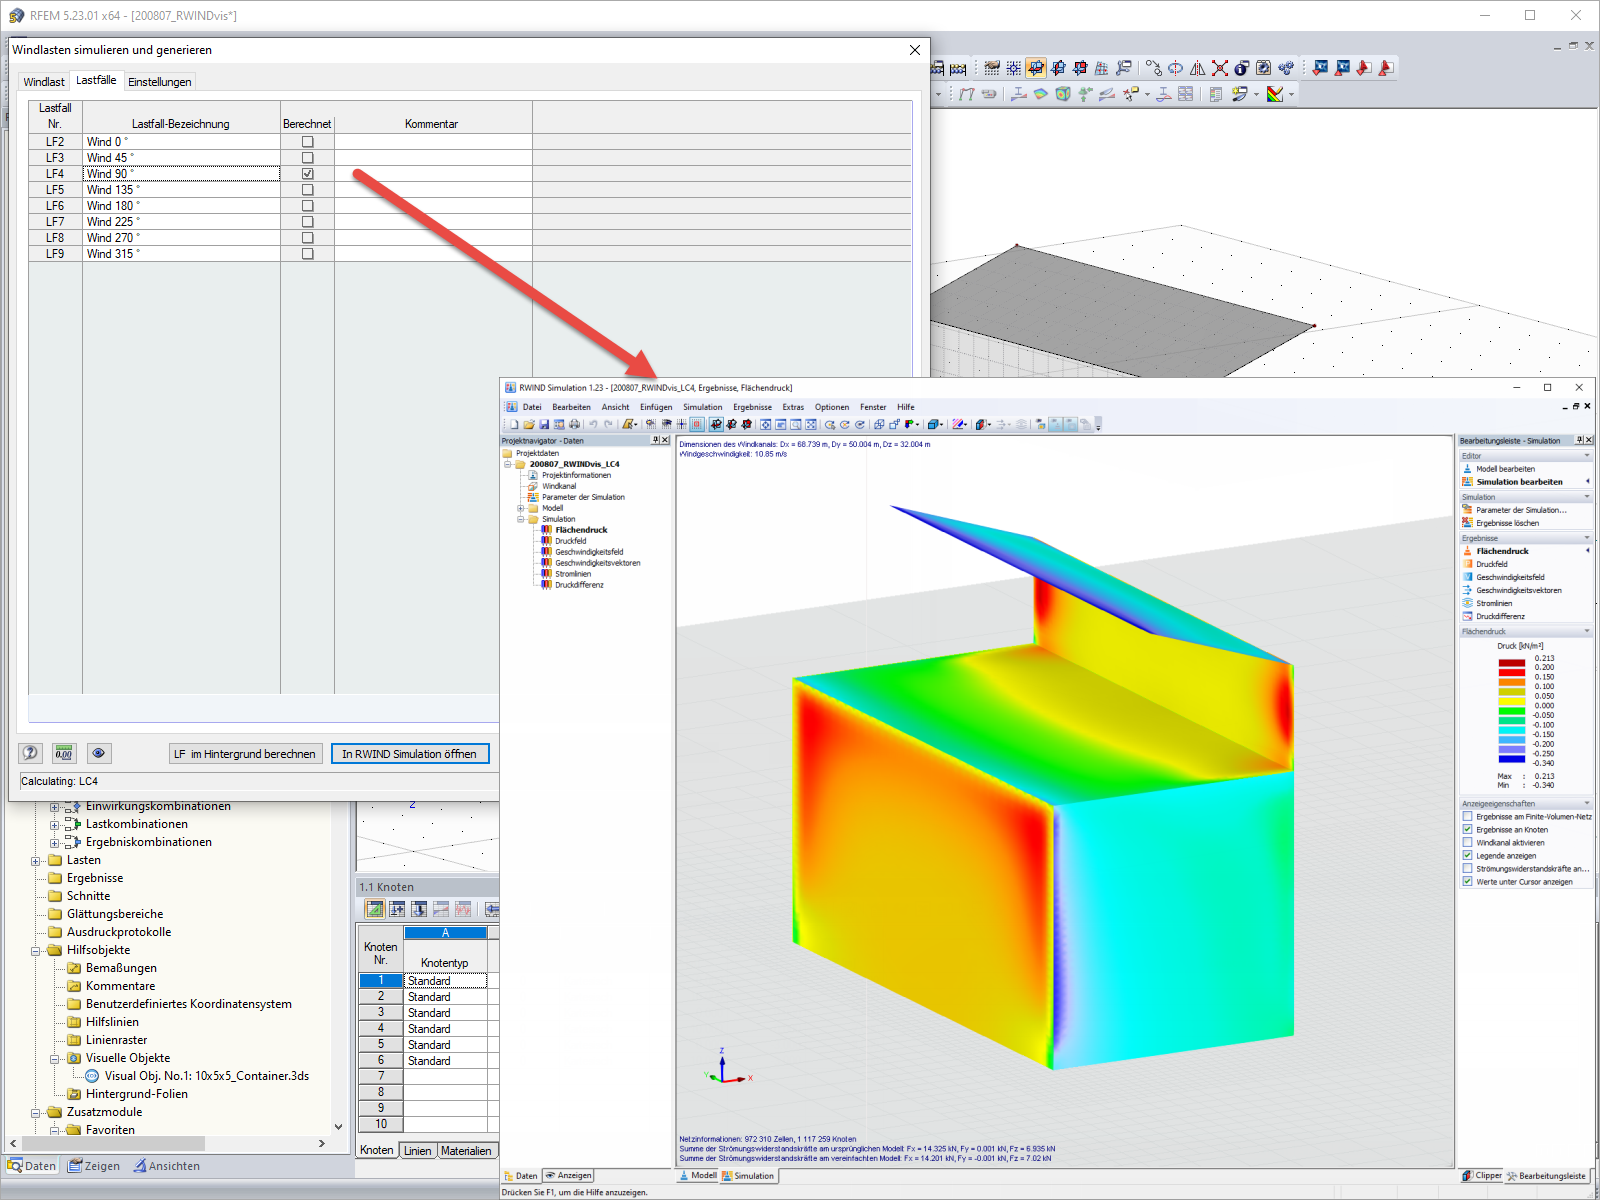Expand the Lasten tree node
The height and width of the screenshot is (1200, 1600).
36,861
